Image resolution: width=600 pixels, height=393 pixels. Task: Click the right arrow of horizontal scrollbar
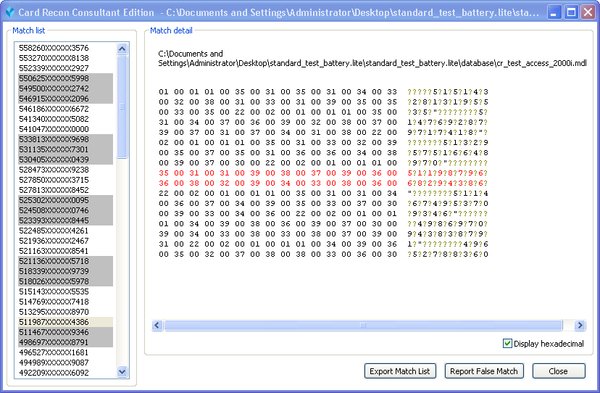[580, 325]
